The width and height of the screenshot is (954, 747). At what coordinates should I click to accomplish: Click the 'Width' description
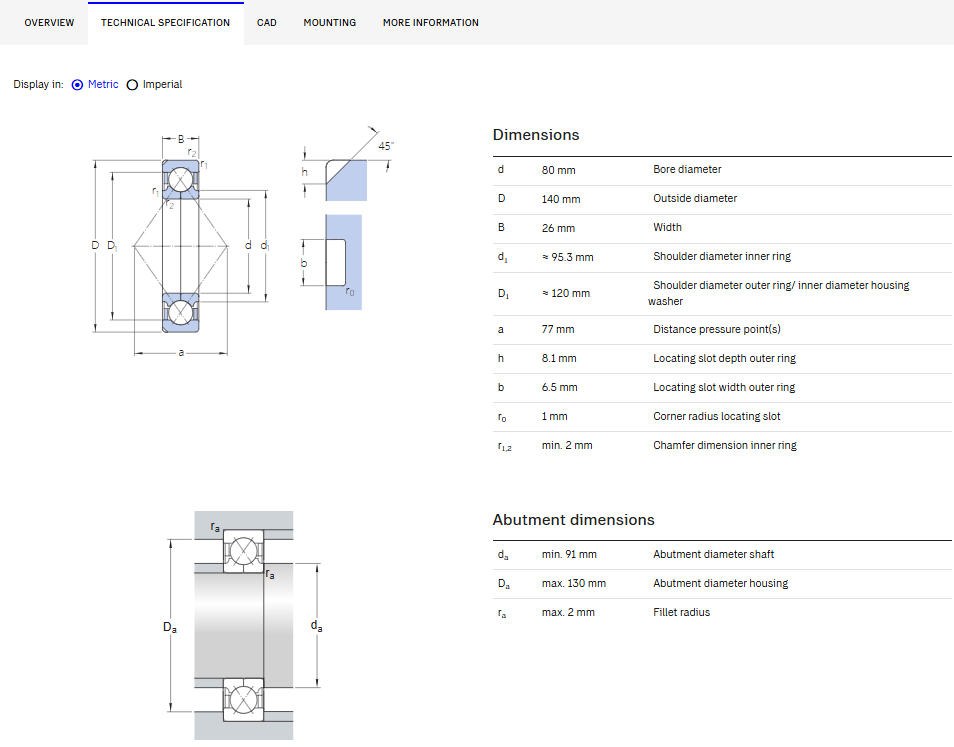(667, 228)
